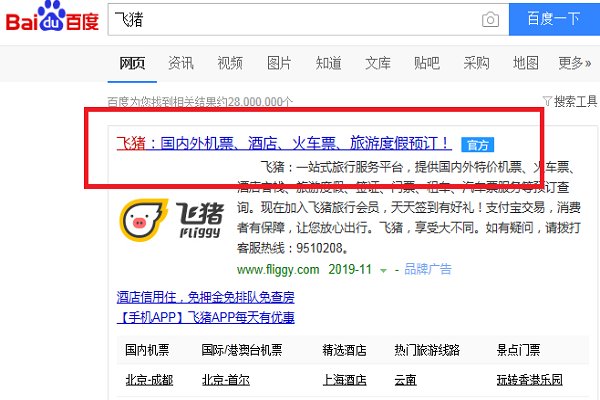
Task: Click the 国际/港澳台机票 column header
Action: (241, 350)
